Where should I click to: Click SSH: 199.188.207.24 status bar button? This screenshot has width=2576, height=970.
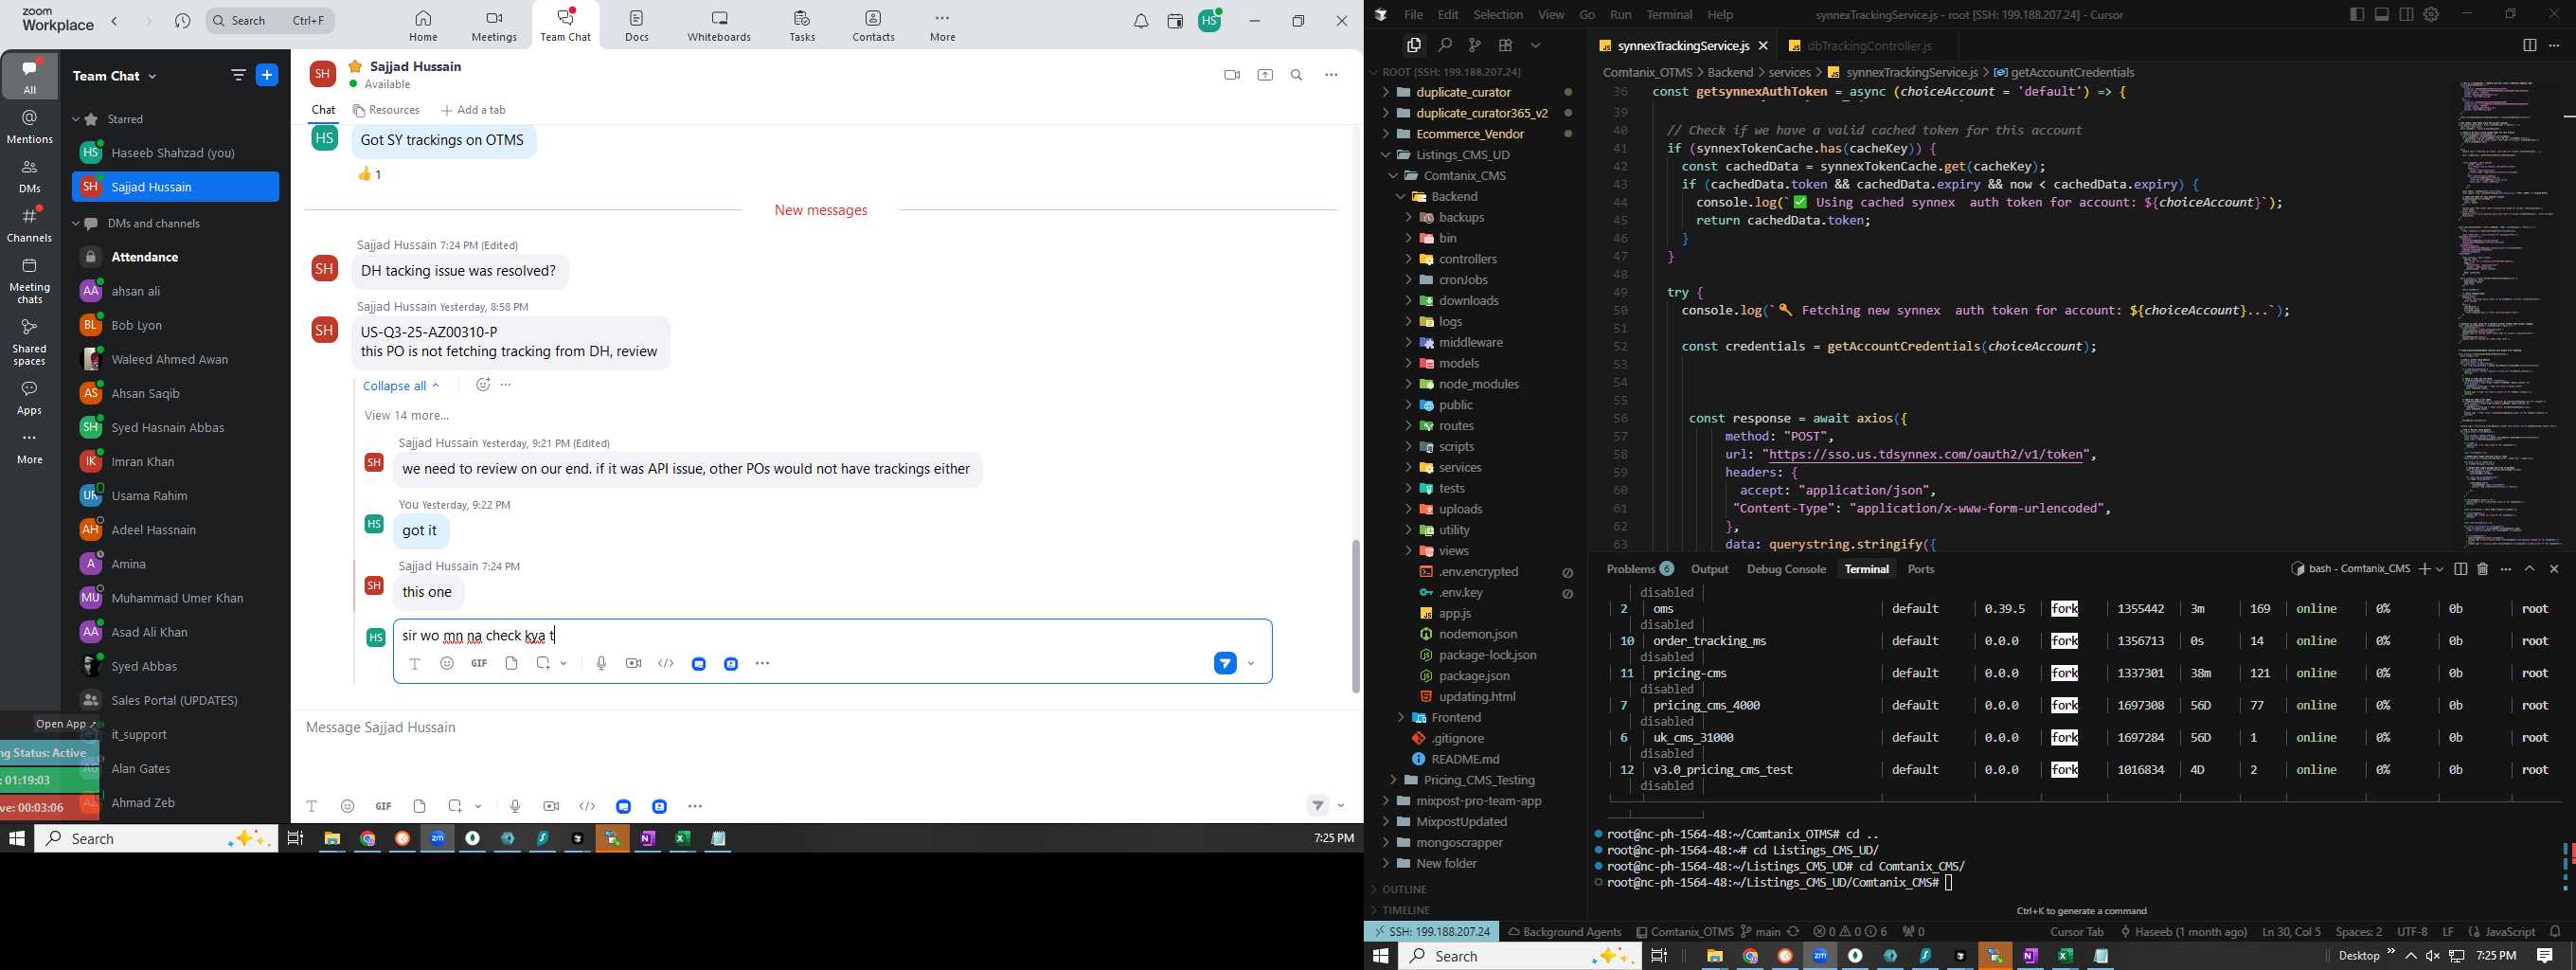click(x=1431, y=931)
